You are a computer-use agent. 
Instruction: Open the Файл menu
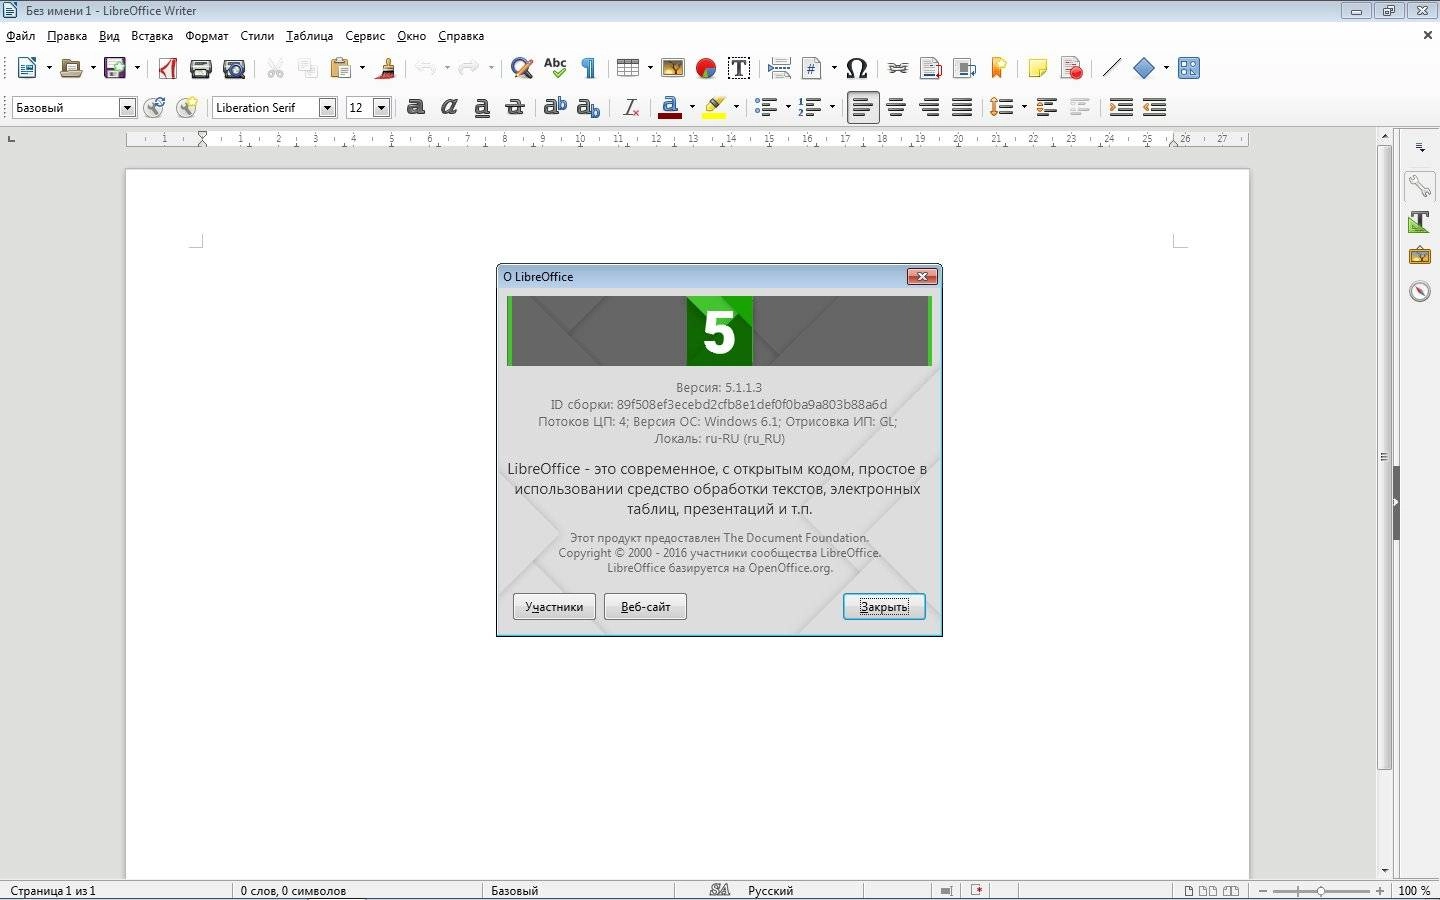21,36
